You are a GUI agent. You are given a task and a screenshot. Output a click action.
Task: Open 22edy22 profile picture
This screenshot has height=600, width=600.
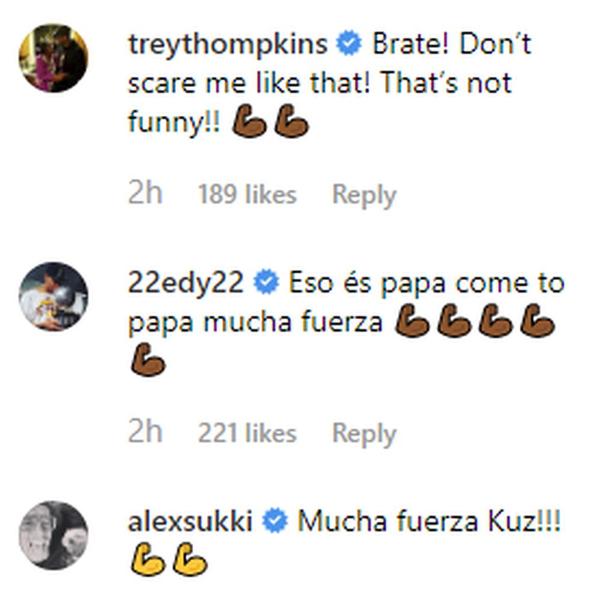coord(53,297)
